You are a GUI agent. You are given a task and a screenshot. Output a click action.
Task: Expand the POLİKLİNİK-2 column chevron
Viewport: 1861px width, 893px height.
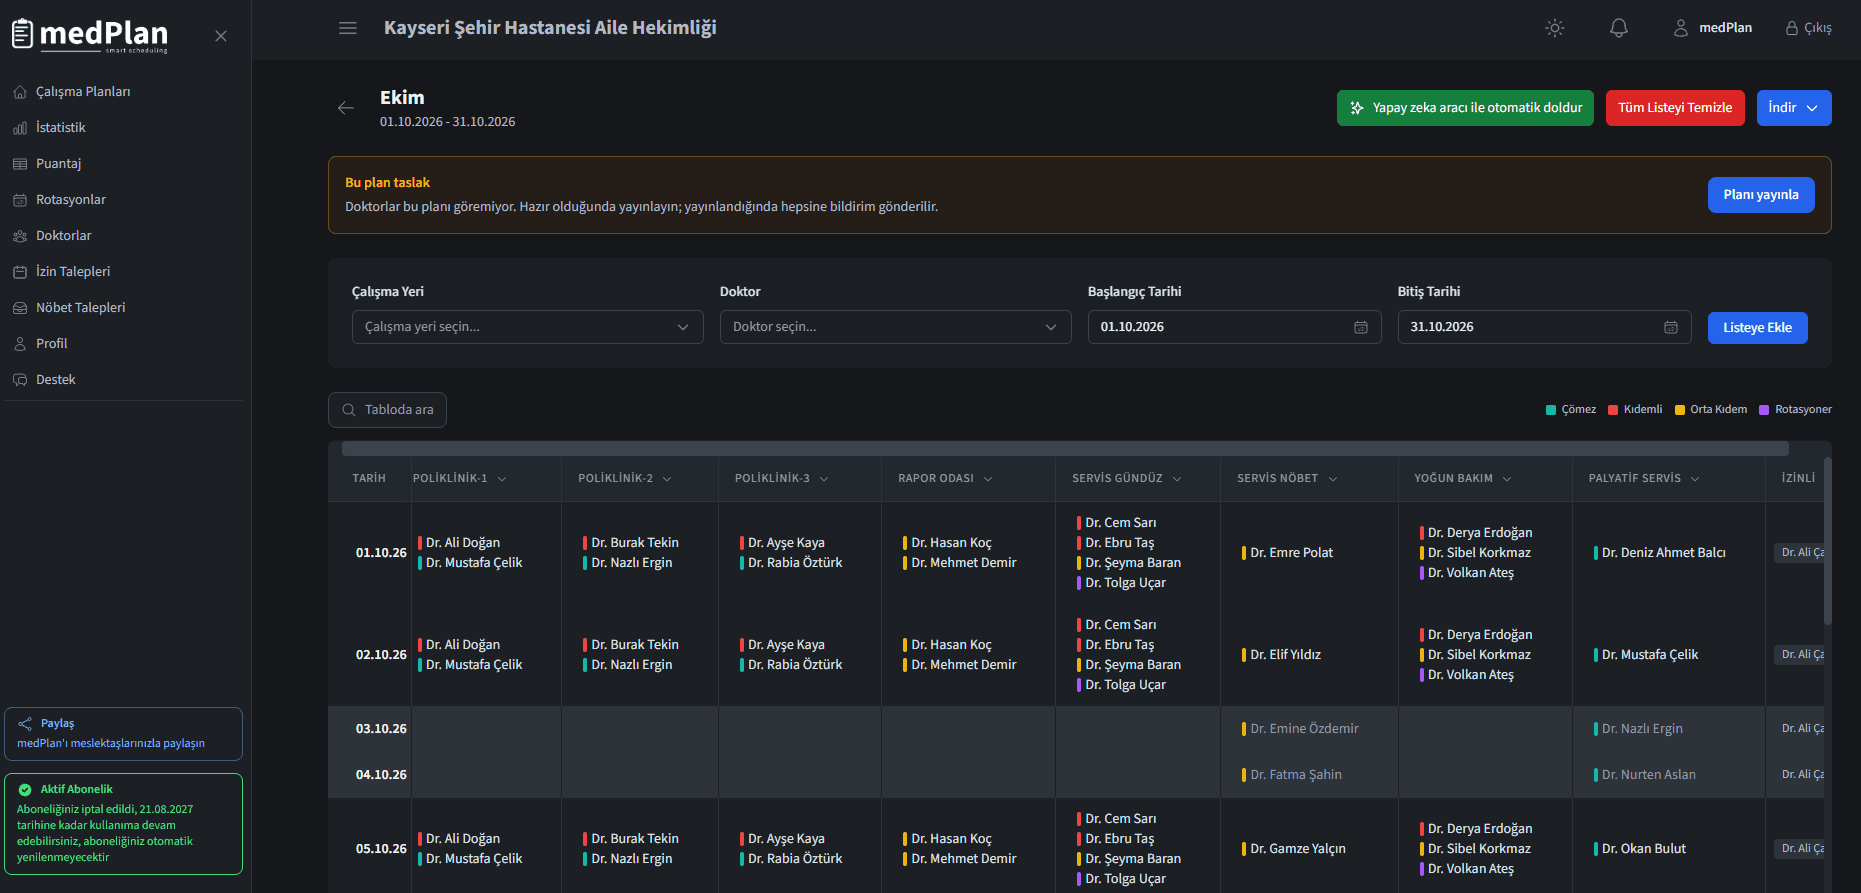pos(667,479)
